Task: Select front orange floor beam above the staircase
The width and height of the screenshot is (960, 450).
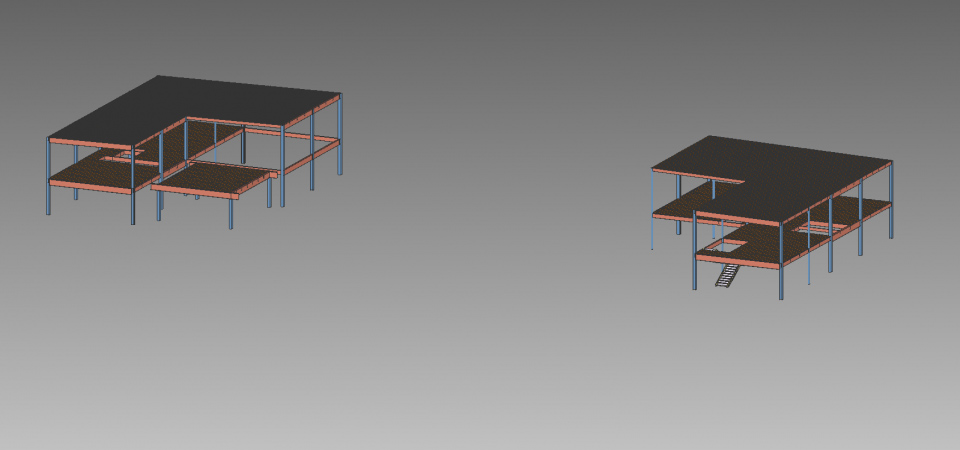Action: (x=740, y=262)
